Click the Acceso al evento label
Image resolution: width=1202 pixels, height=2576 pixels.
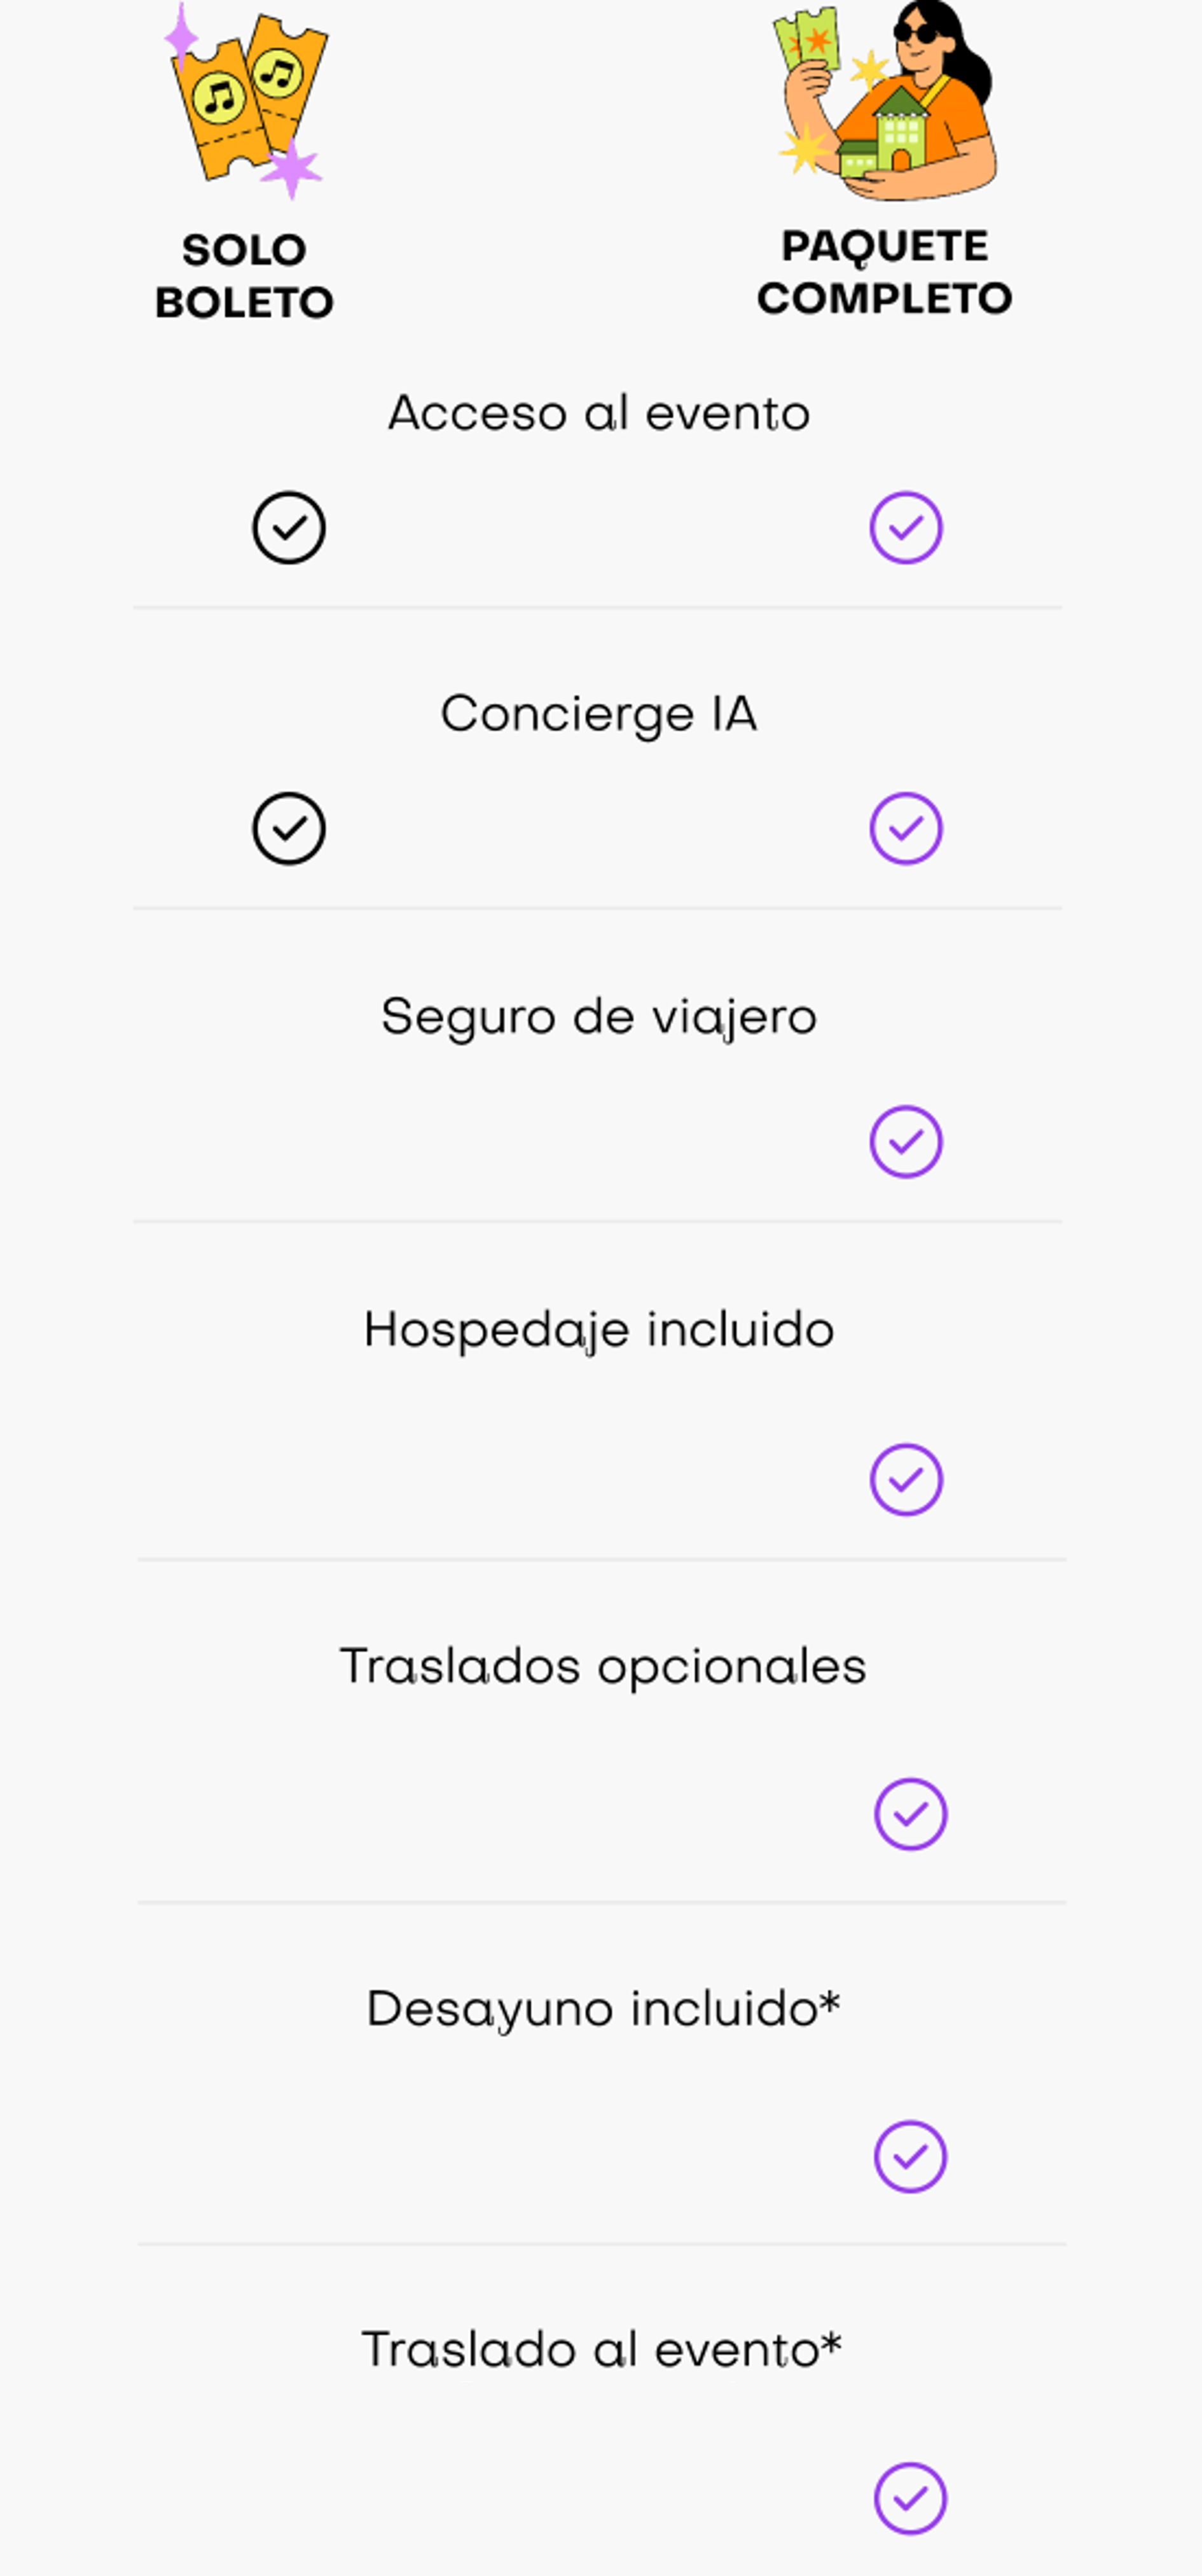pyautogui.click(x=599, y=413)
